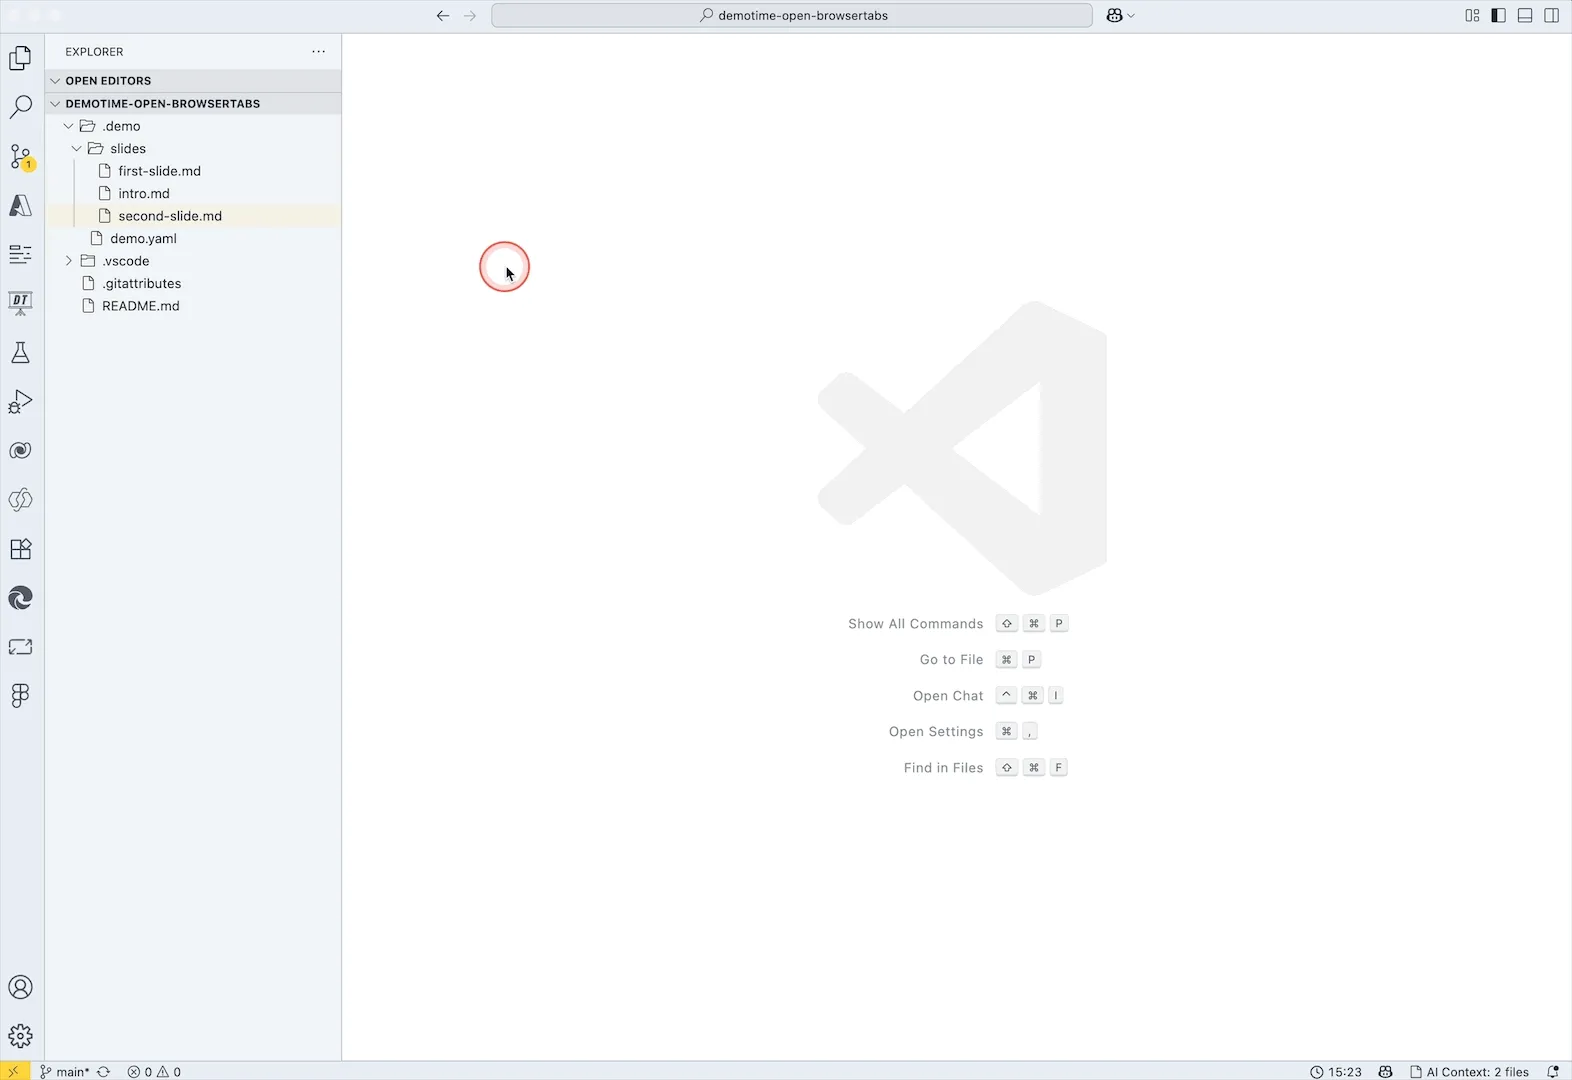Click the demotime-open-browsertabs command center search
Screen dimensions: 1572x1080
792,16
